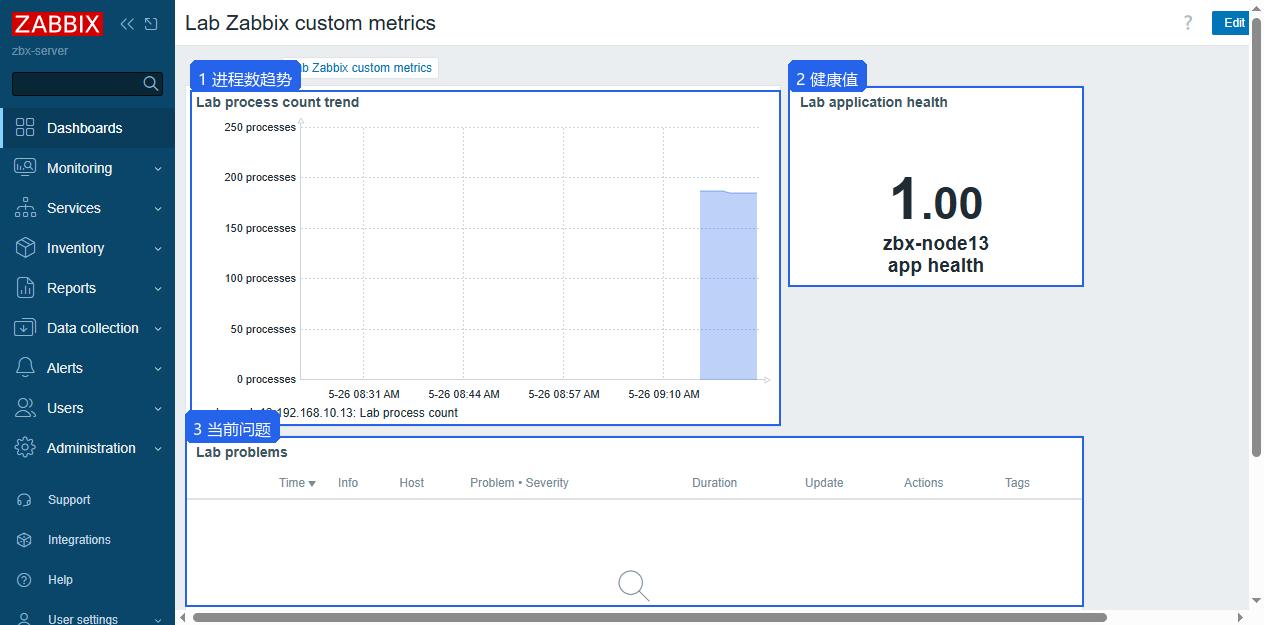This screenshot has height=625, width=1264.
Task: Click the scrollbar up arrow
Action: pyautogui.click(x=1256, y=7)
